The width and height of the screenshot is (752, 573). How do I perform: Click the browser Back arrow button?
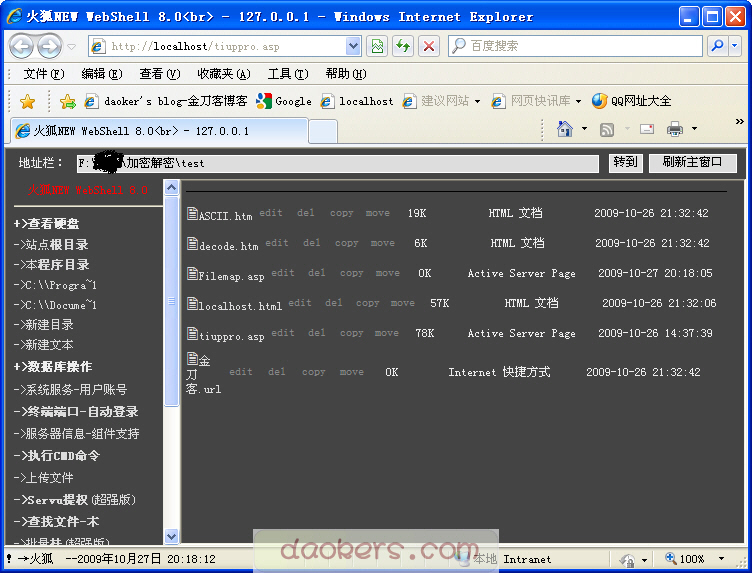[22, 47]
